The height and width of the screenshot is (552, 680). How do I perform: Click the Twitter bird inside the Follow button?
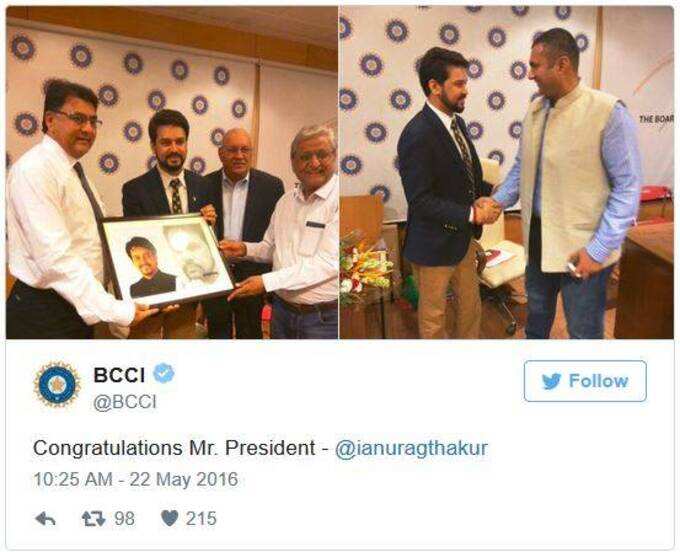pyautogui.click(x=552, y=382)
